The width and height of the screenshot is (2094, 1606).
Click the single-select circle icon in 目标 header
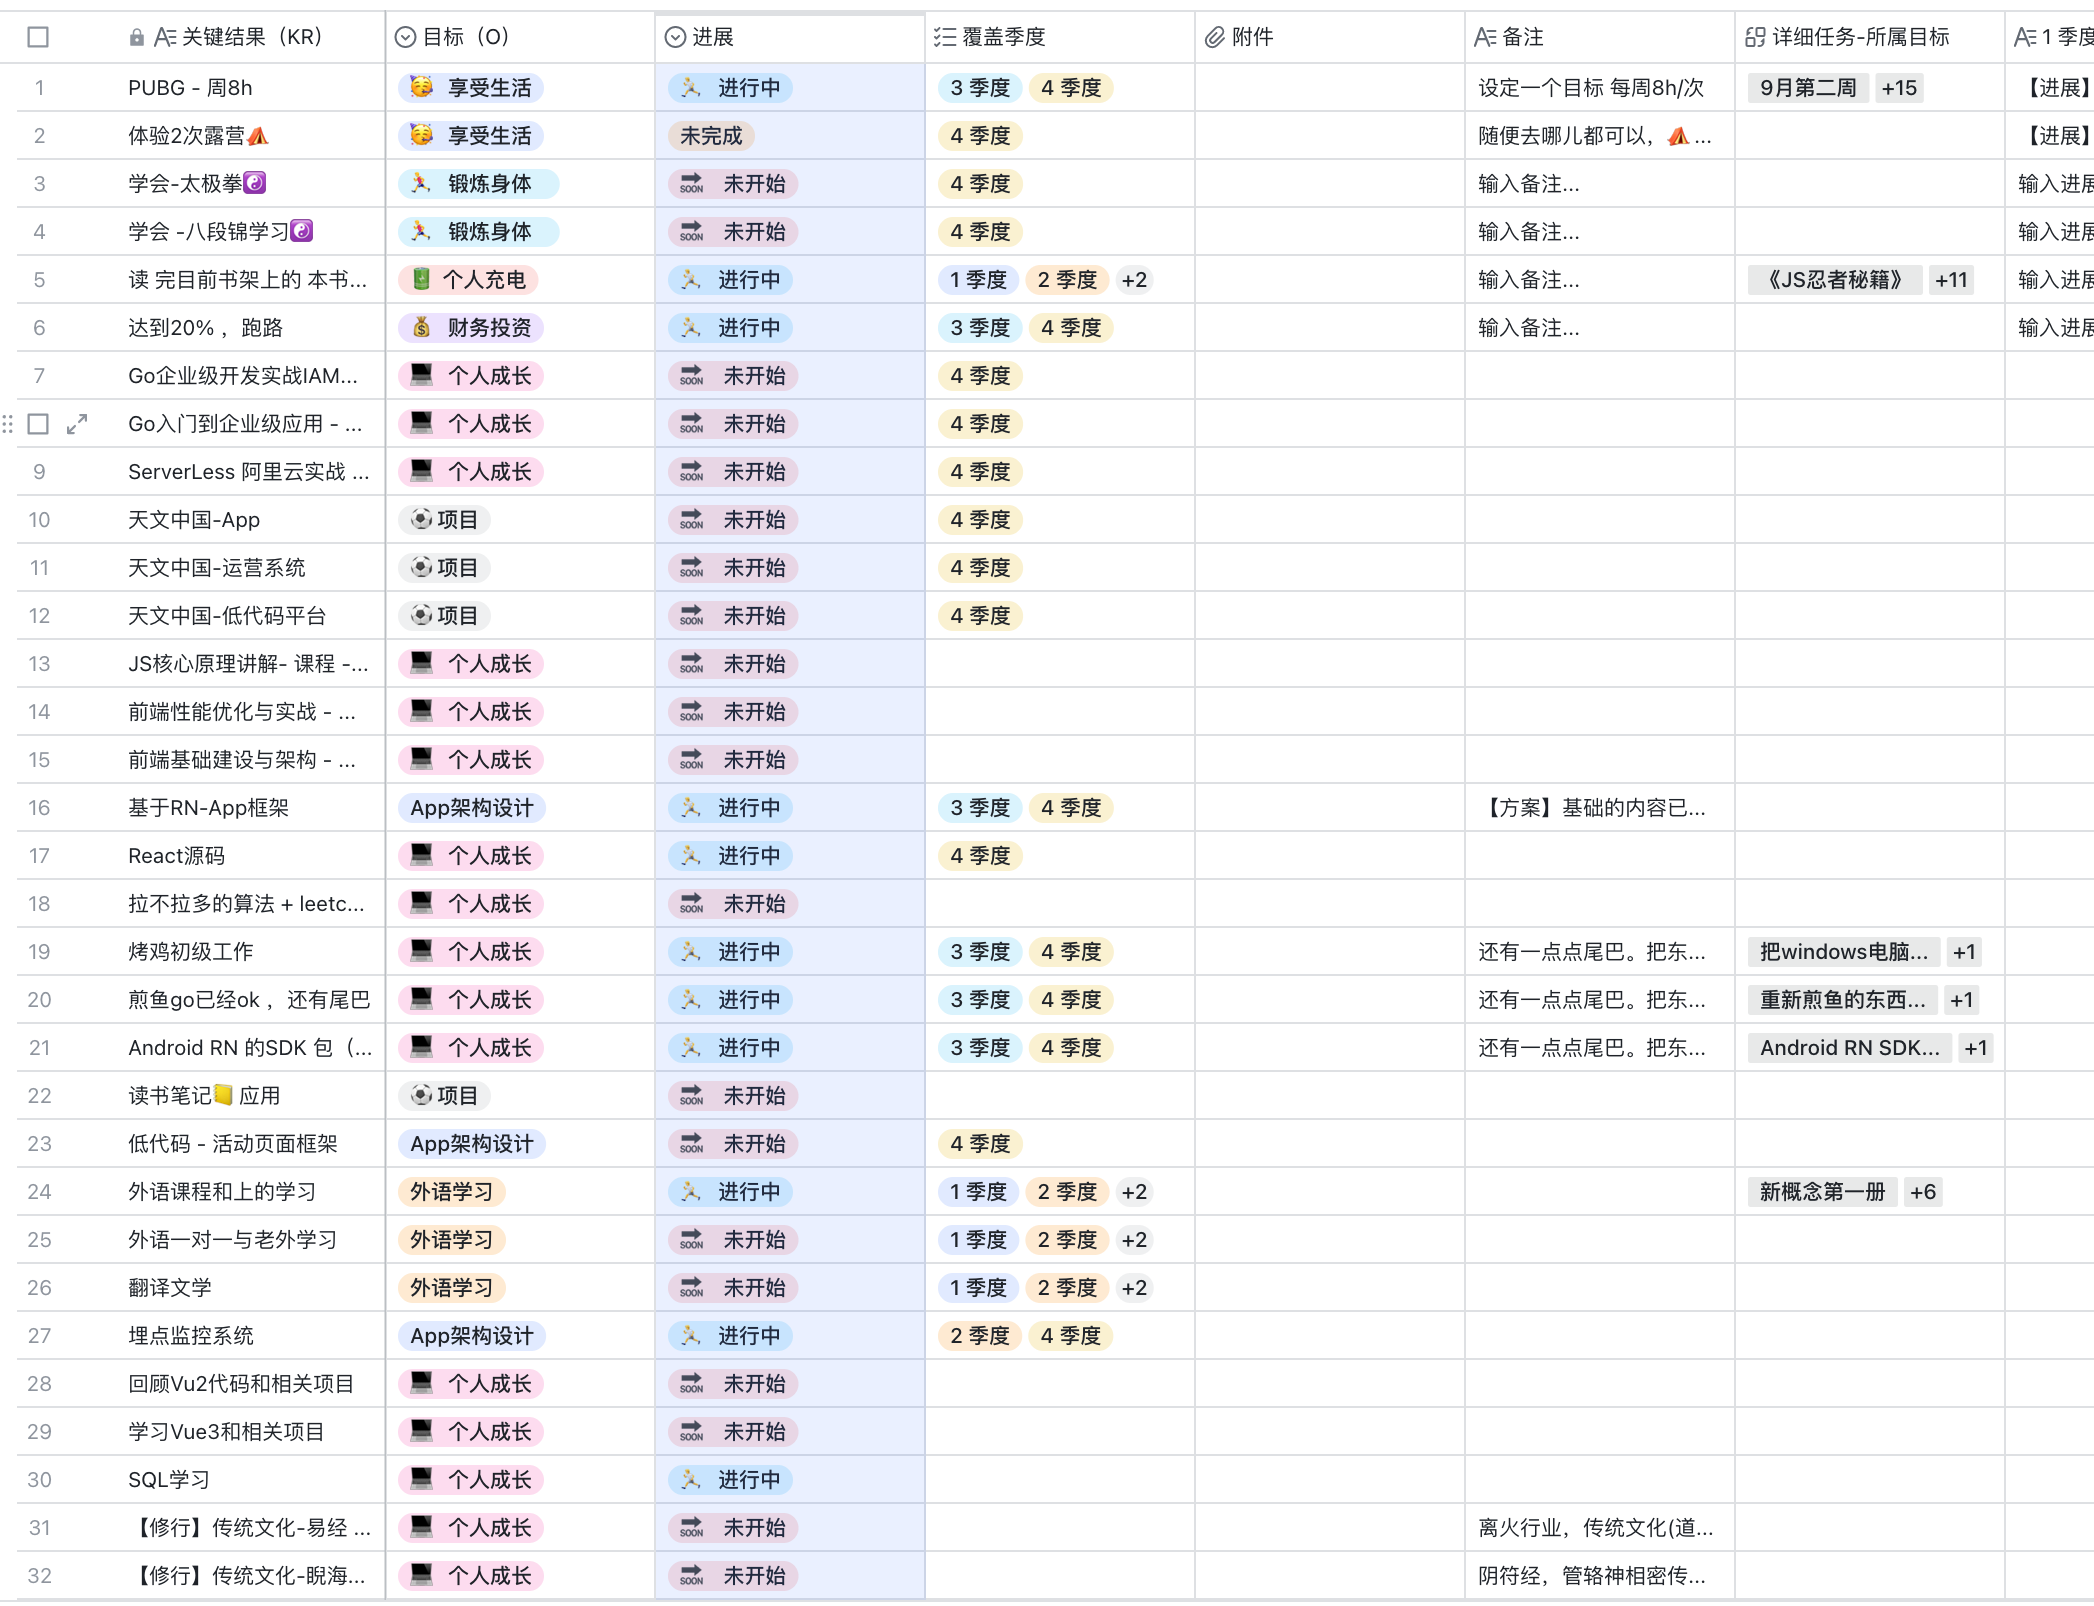[x=405, y=38]
